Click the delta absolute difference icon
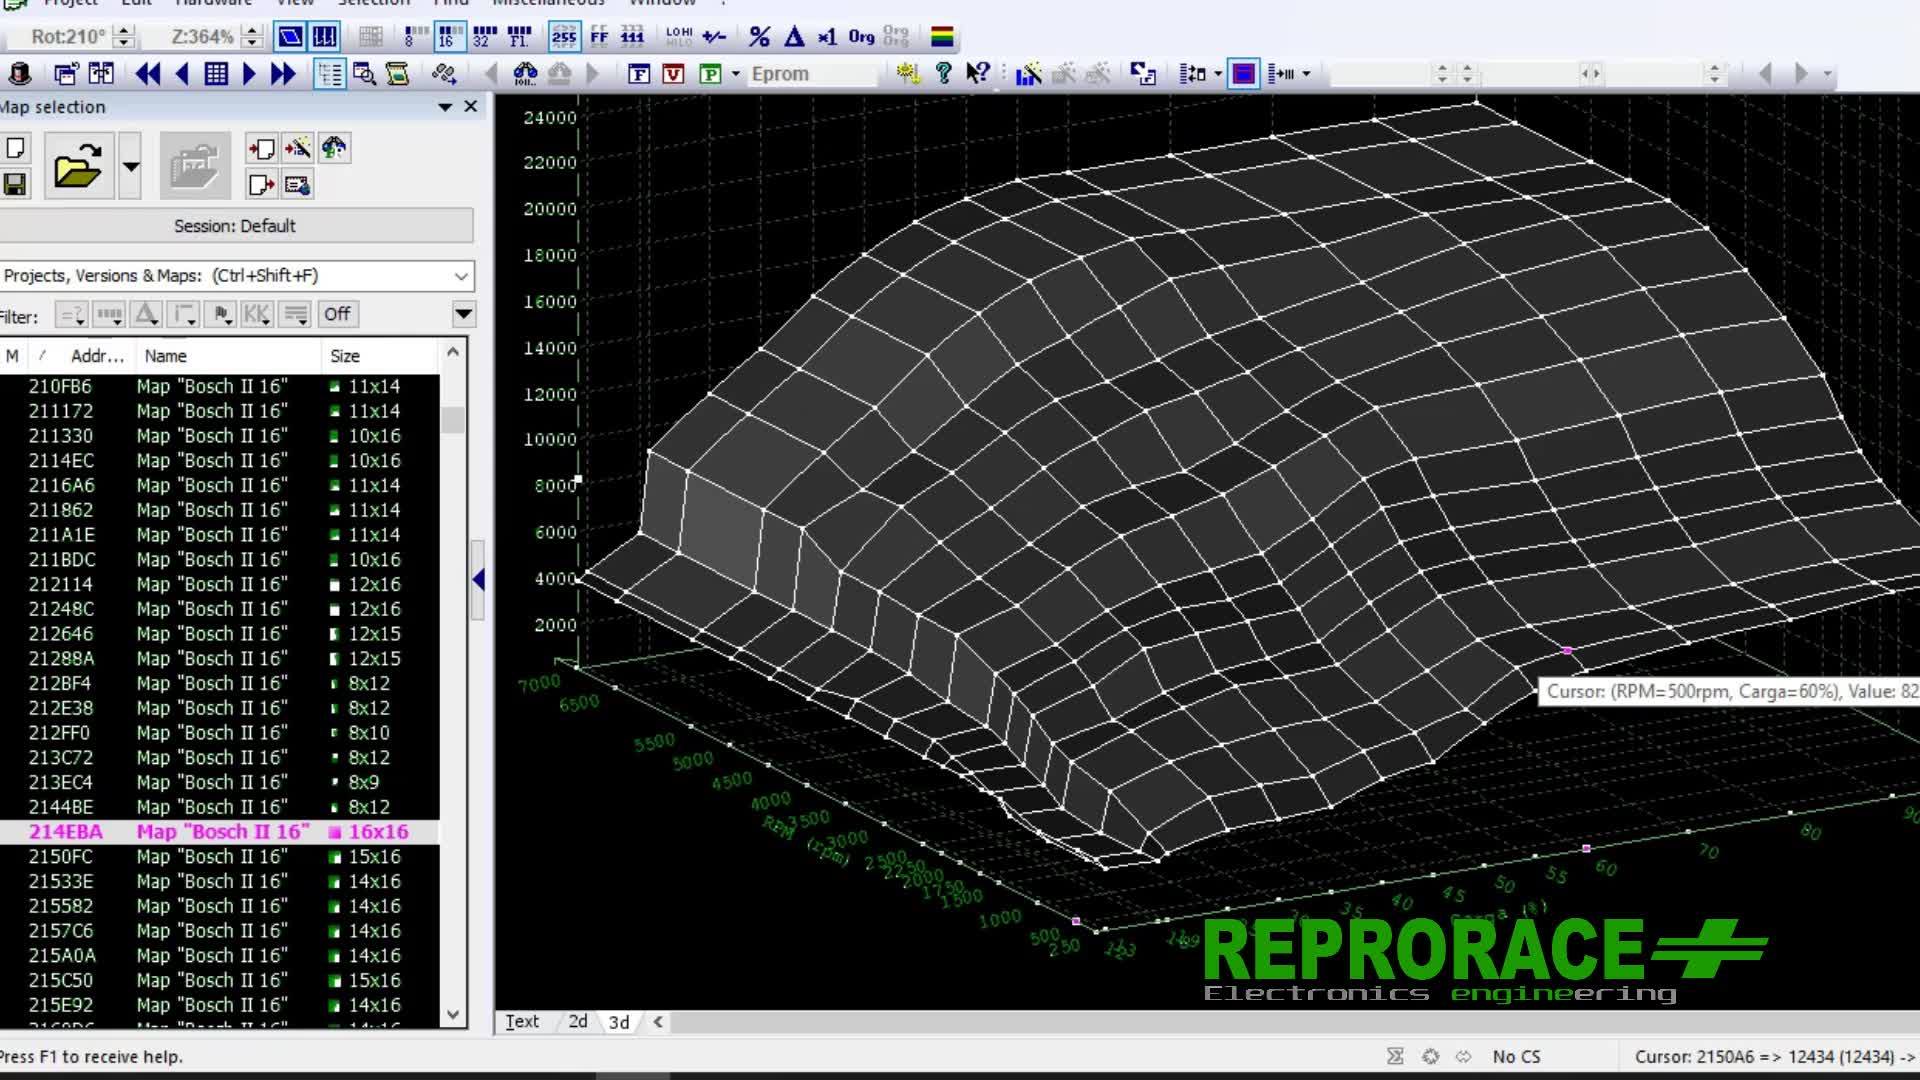Viewport: 1920px width, 1080px height. click(794, 37)
